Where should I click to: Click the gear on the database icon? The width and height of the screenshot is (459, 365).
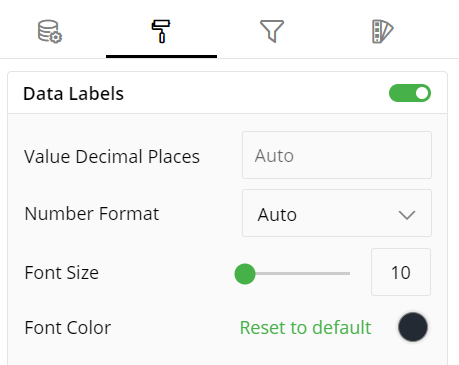(x=56, y=37)
